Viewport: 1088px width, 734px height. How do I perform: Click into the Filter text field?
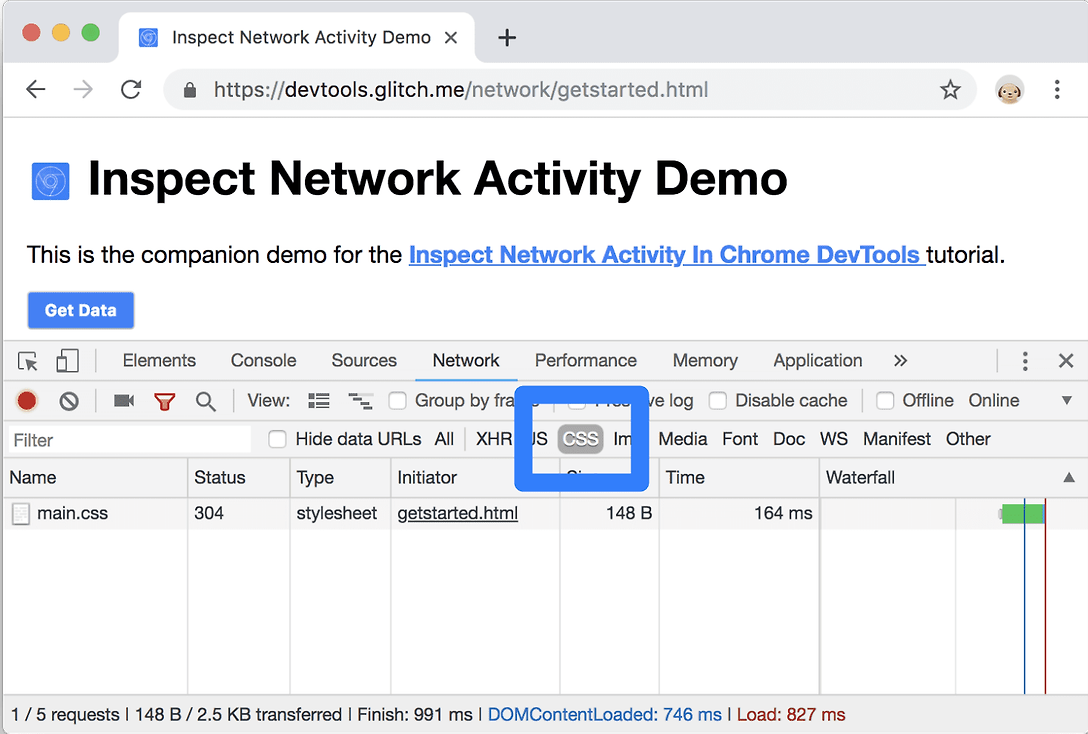pos(130,440)
